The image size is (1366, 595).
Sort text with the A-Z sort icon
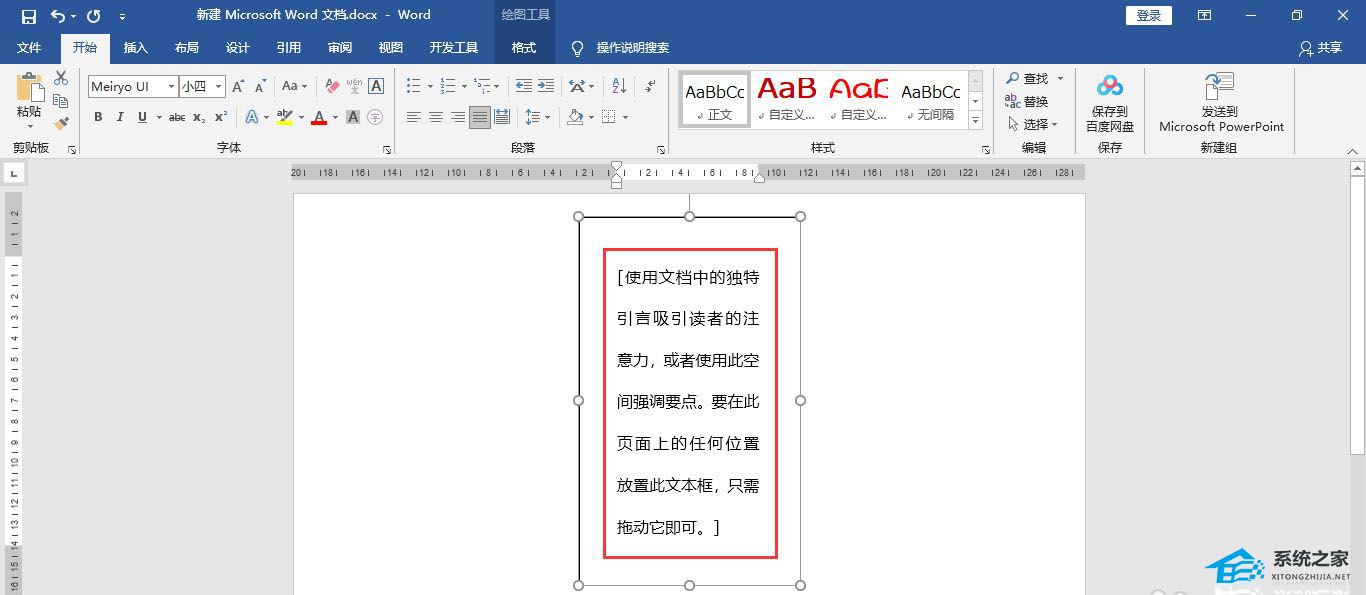[x=619, y=87]
